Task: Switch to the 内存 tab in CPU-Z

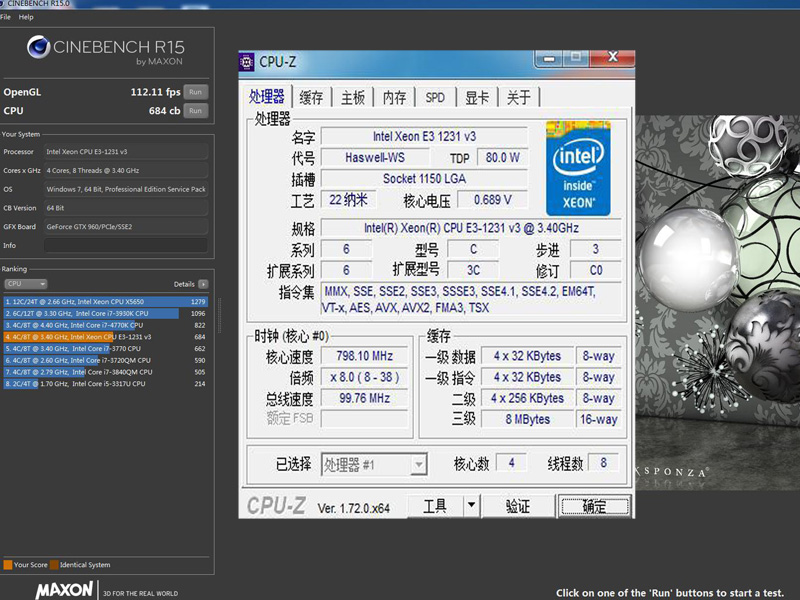Action: (x=394, y=97)
